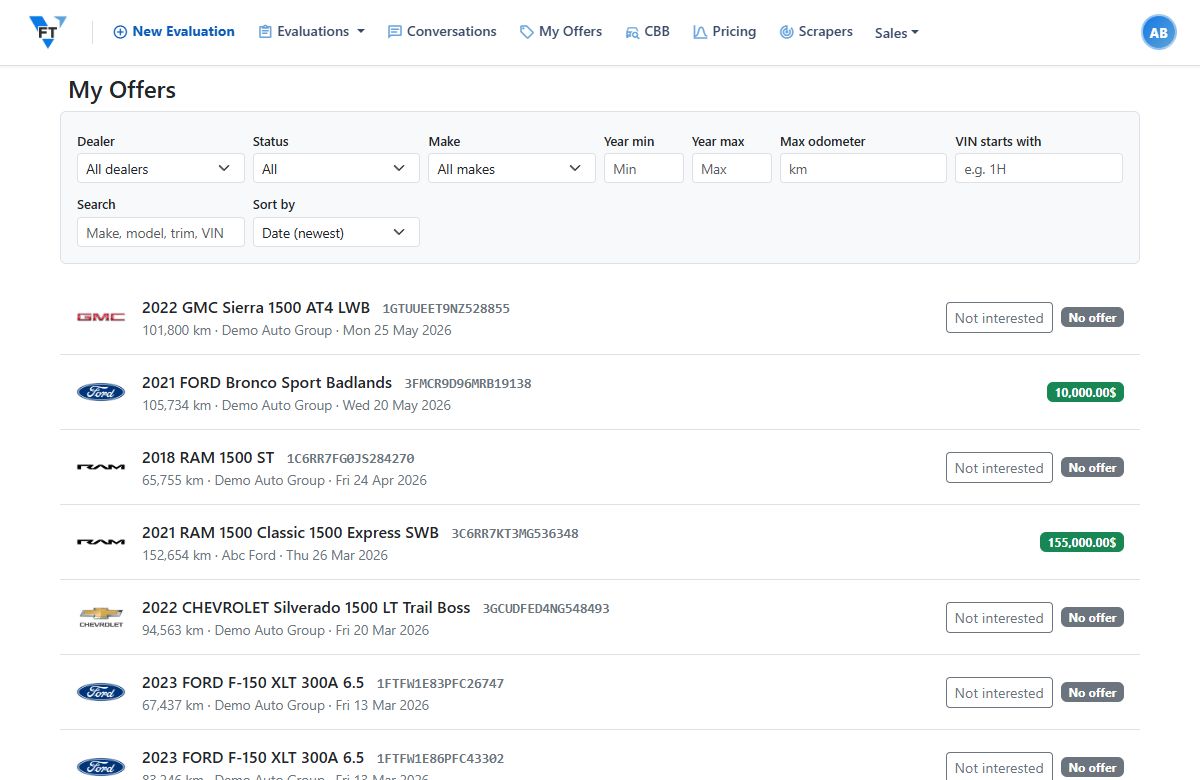Open 2018 RAM 1500 ST listing
The height and width of the screenshot is (780, 1200).
(208, 457)
